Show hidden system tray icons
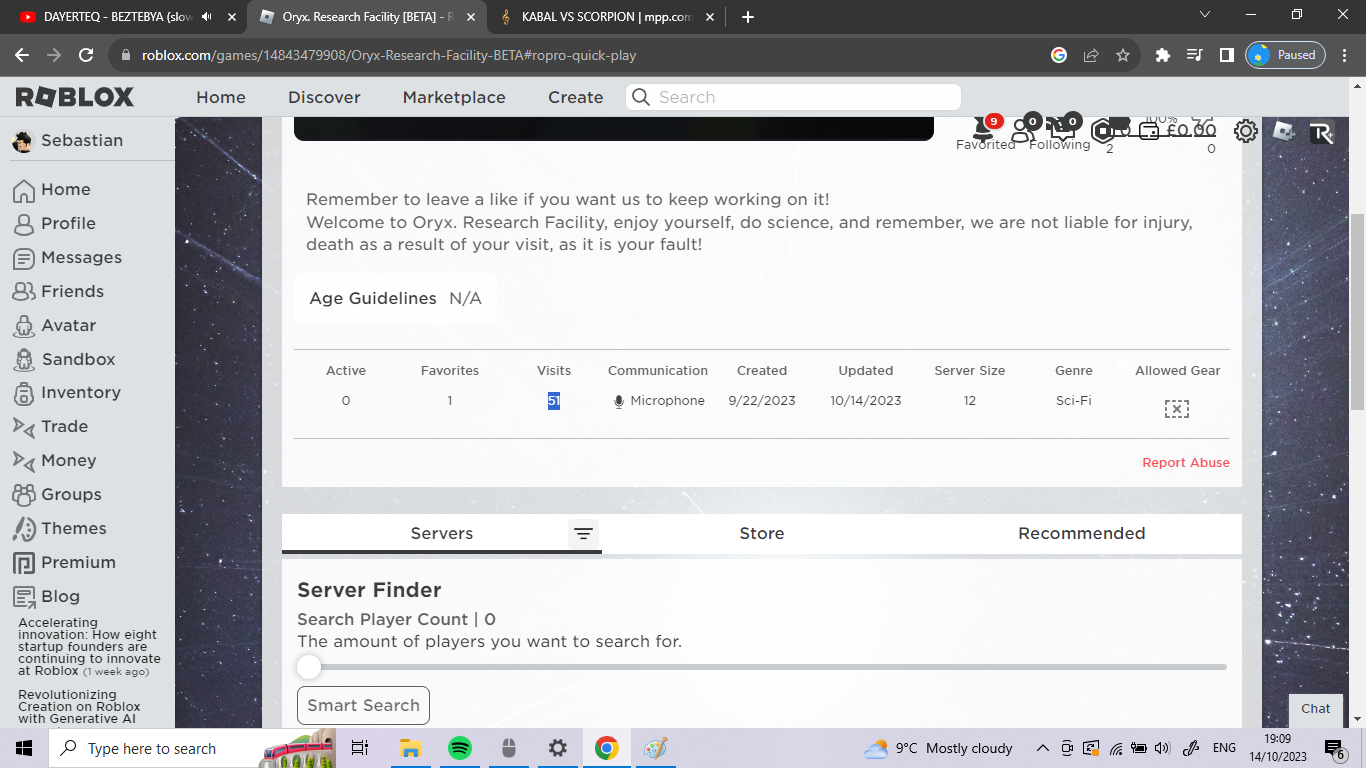1366x768 pixels. 1042,748
